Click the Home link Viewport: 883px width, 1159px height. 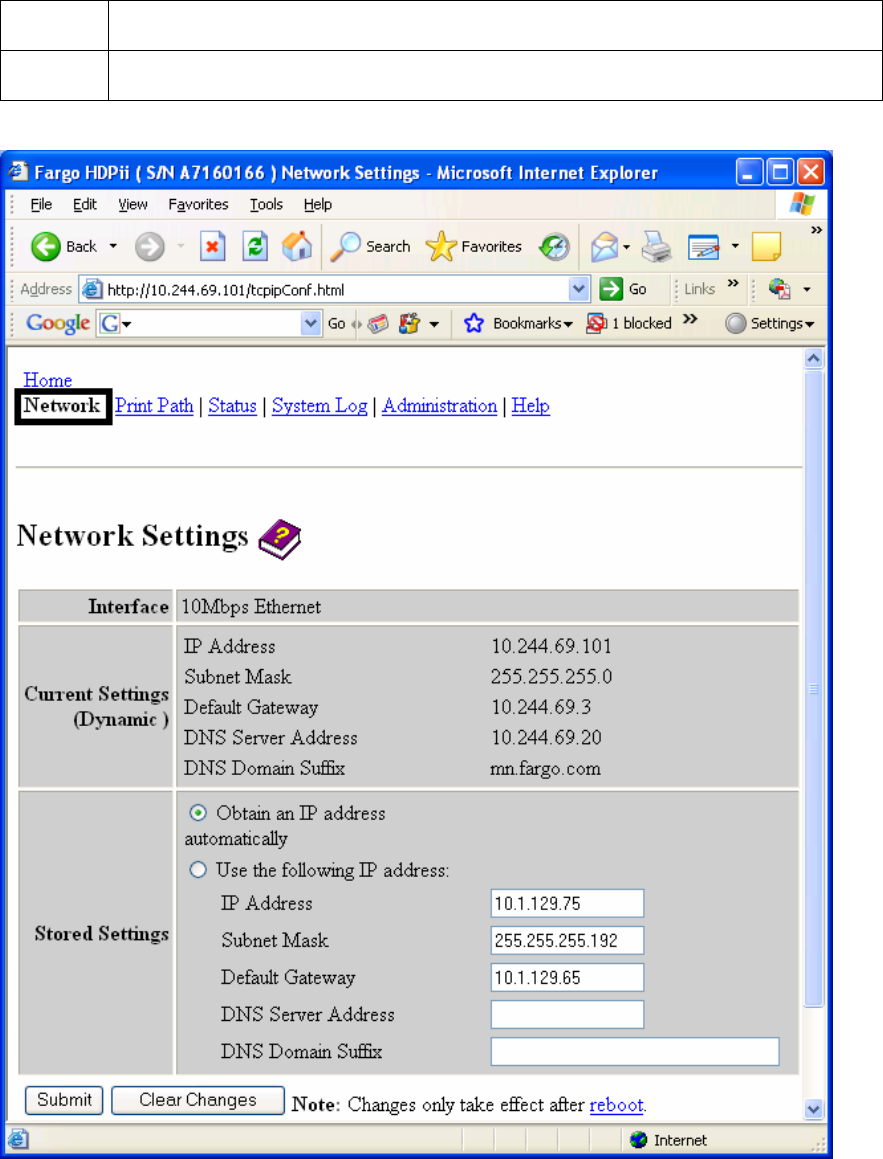point(47,380)
